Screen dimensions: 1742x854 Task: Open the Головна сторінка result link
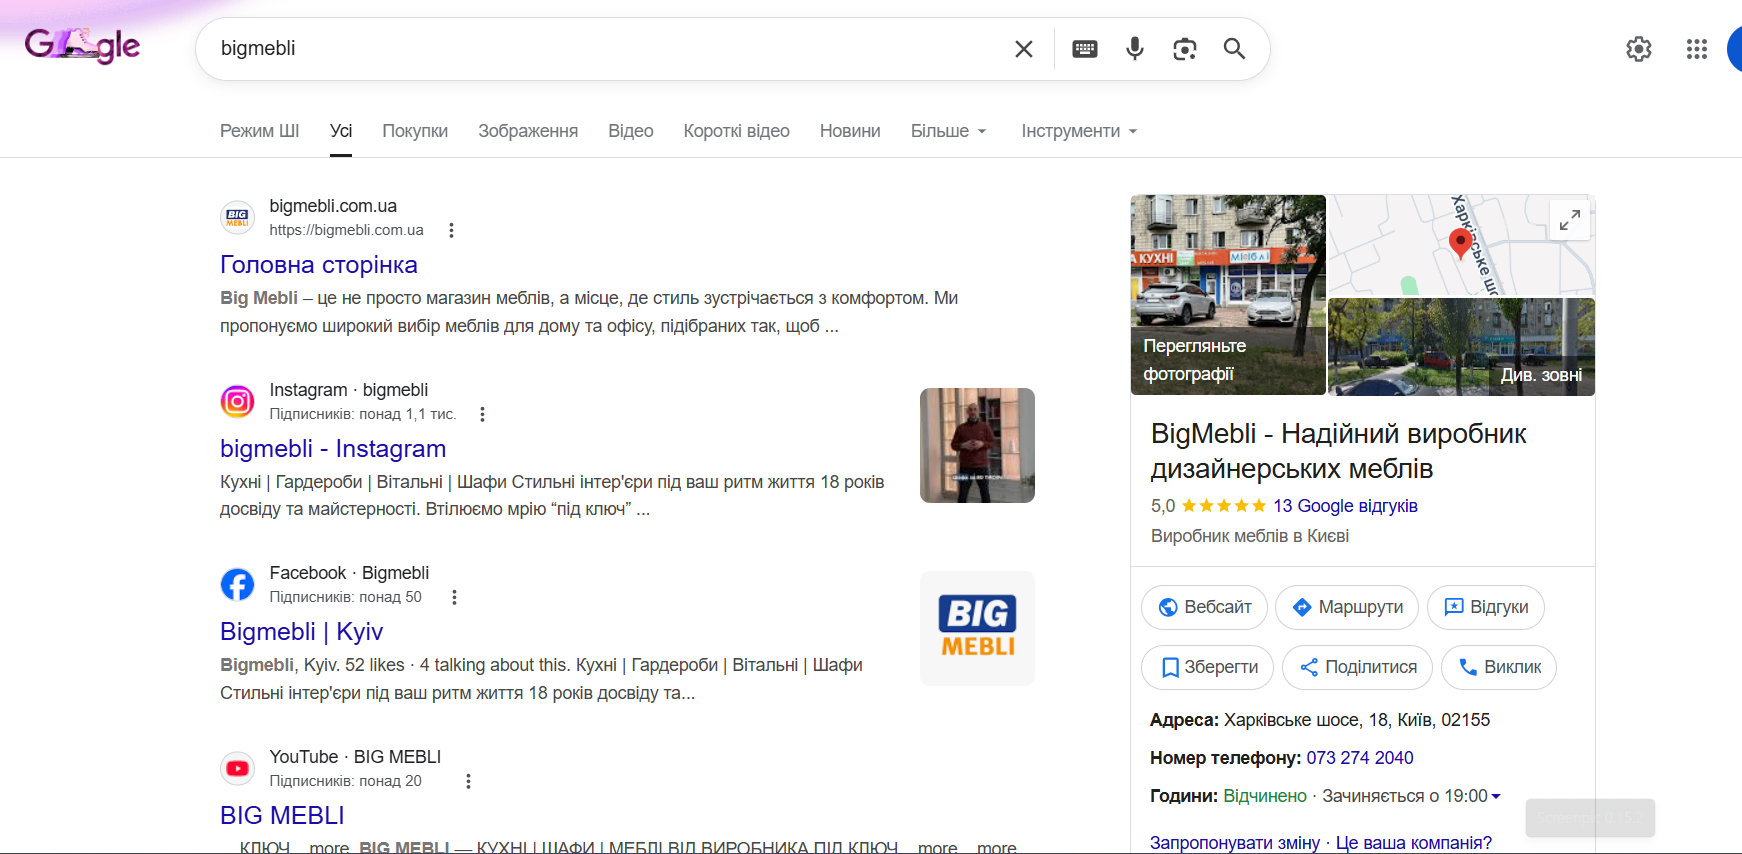[x=319, y=265]
